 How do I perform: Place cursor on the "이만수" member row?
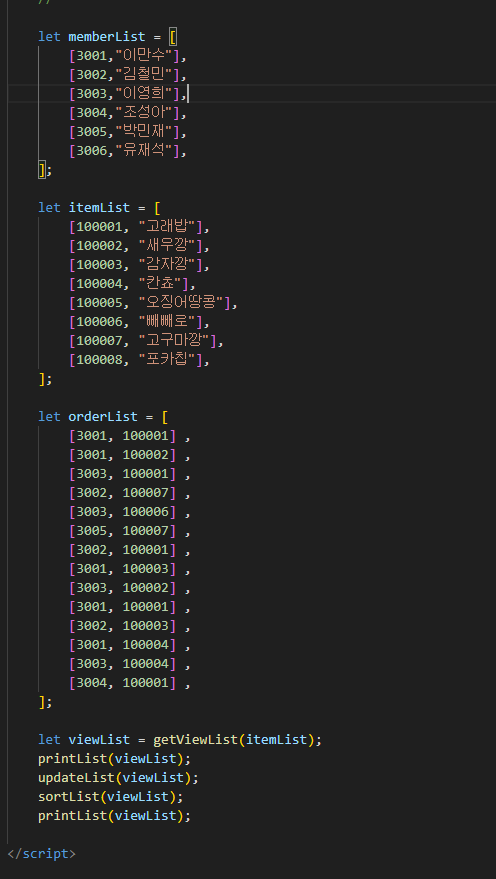pos(128,56)
